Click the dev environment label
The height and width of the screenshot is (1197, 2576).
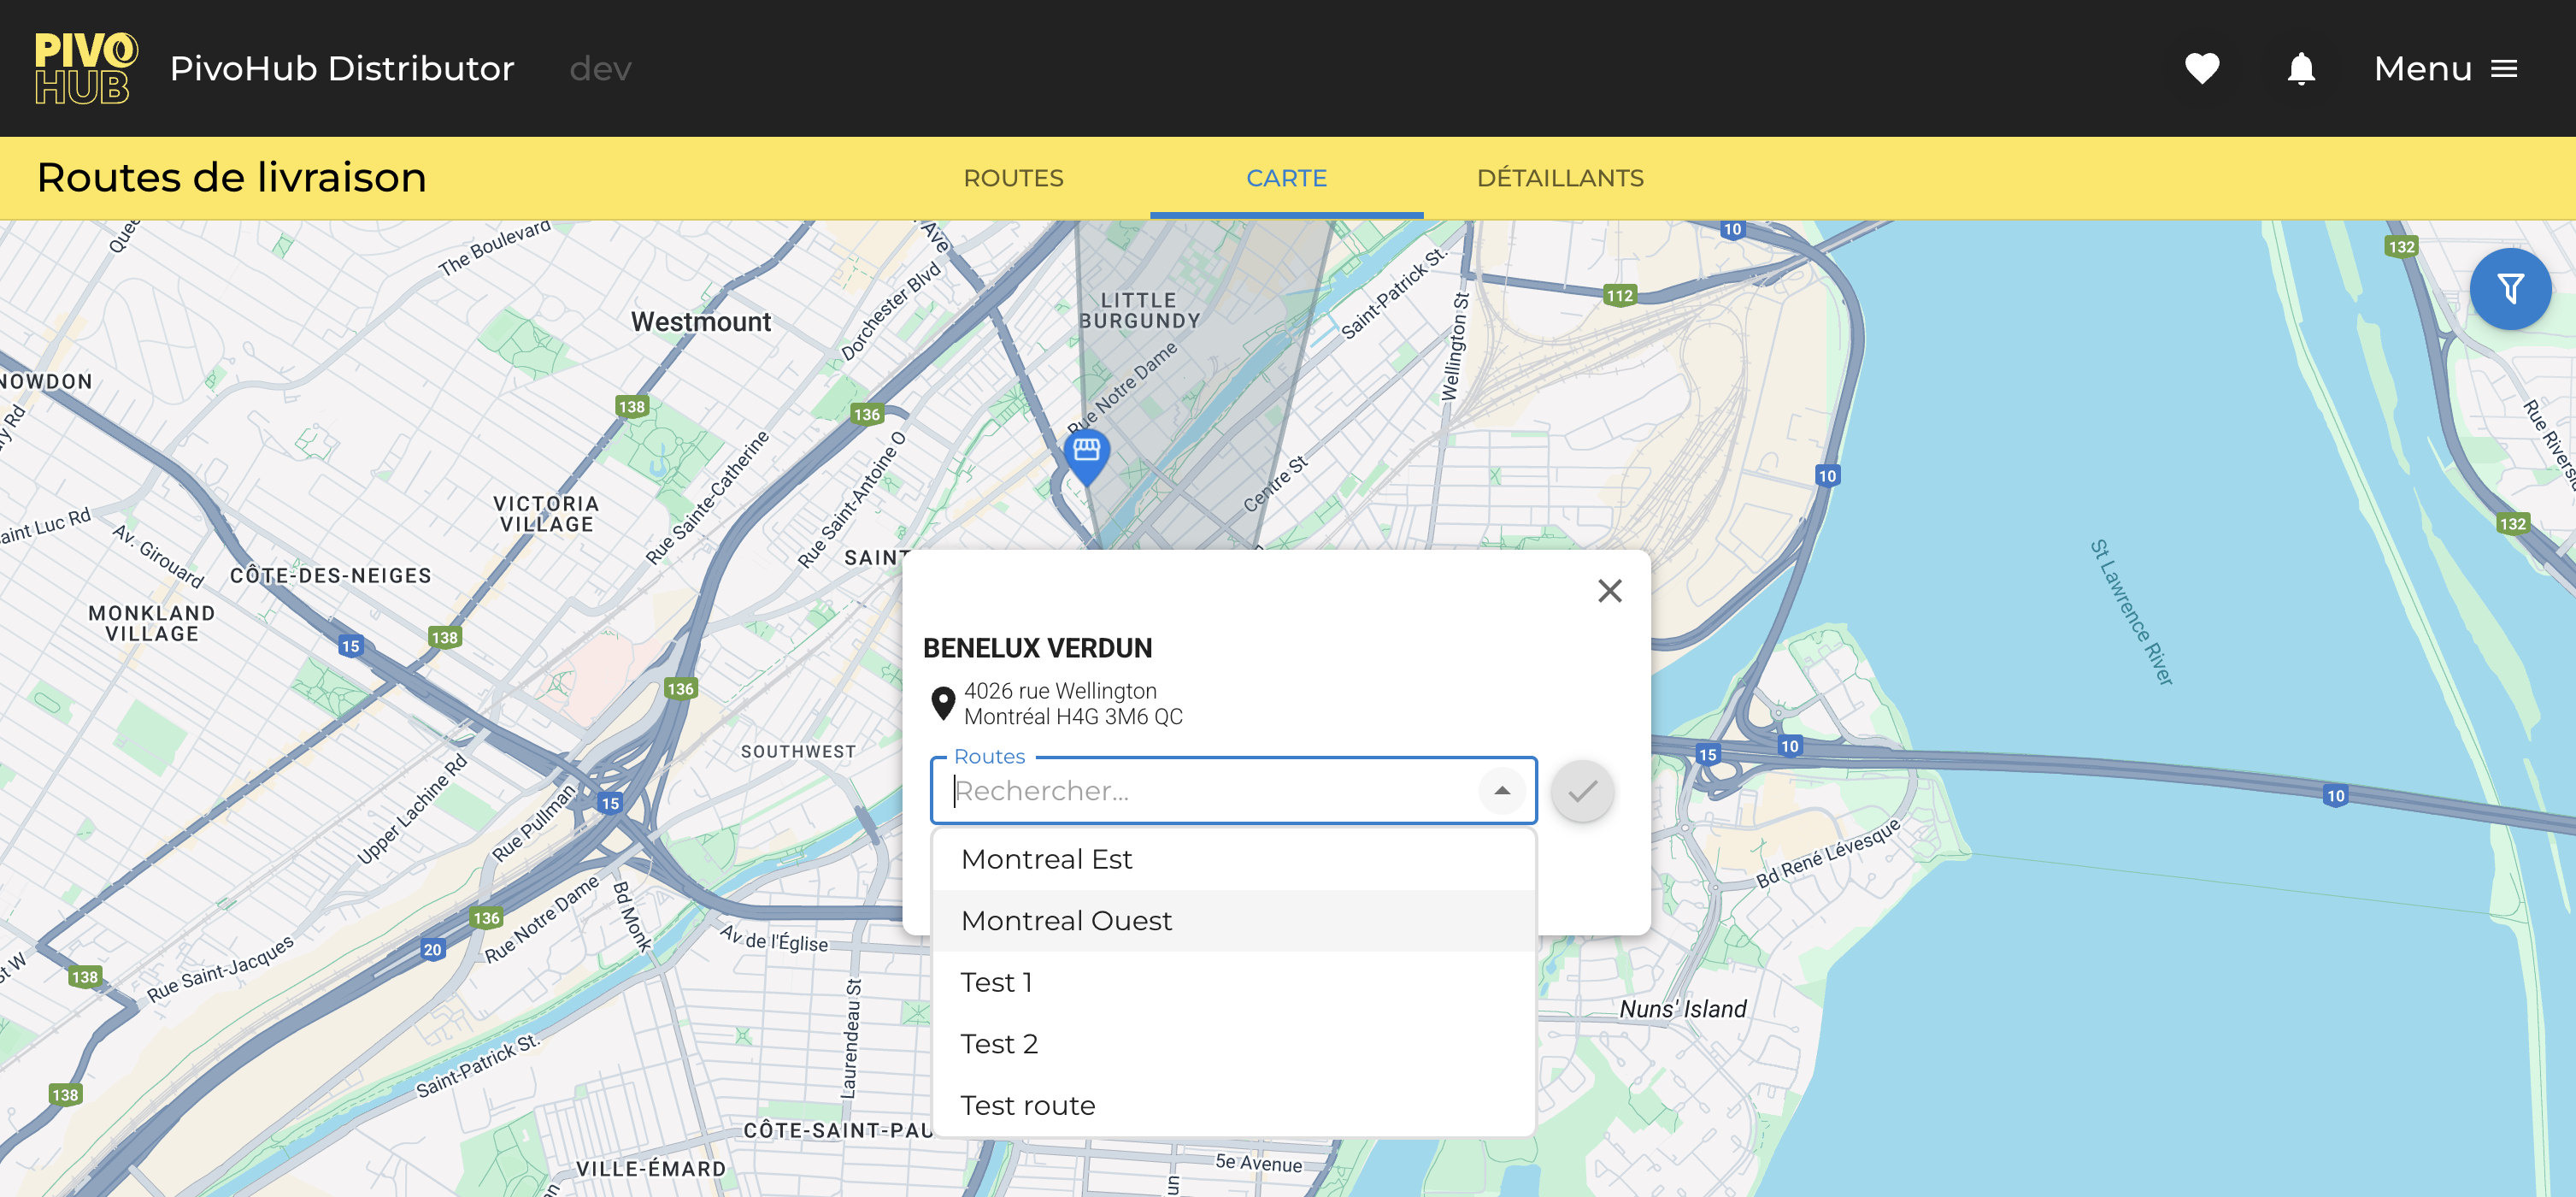click(x=600, y=68)
